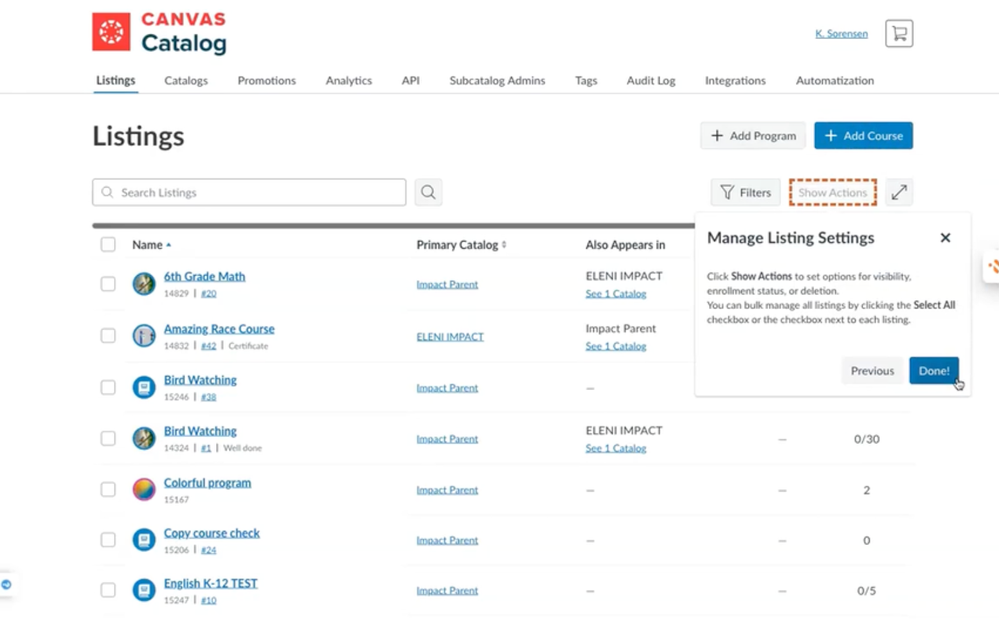Select the Copy course check checkbox

point(108,540)
